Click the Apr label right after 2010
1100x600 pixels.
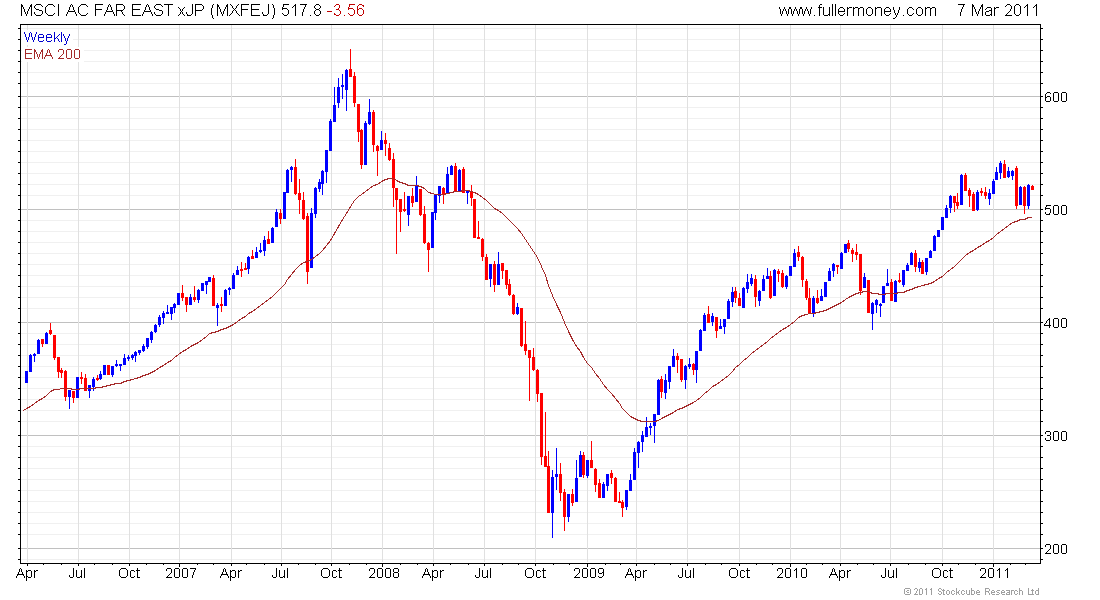[840, 574]
